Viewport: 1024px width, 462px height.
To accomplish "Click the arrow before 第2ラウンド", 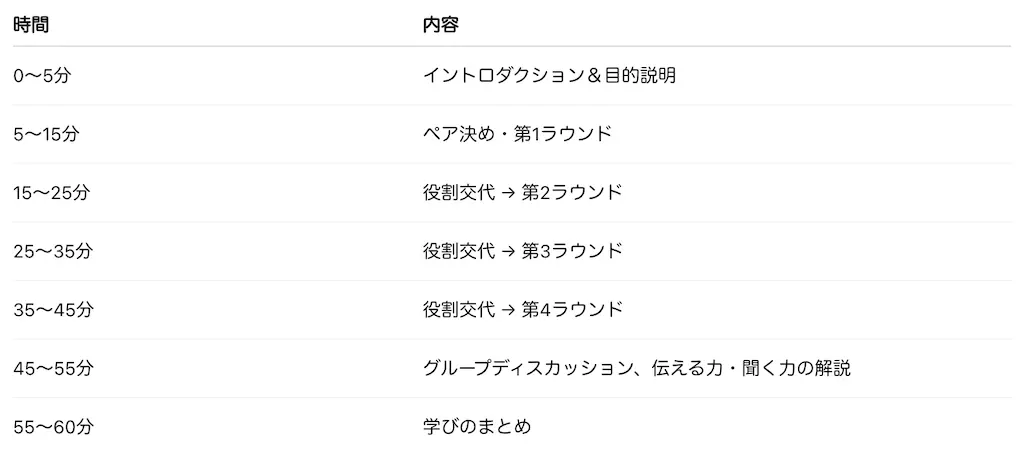I will 508,192.
